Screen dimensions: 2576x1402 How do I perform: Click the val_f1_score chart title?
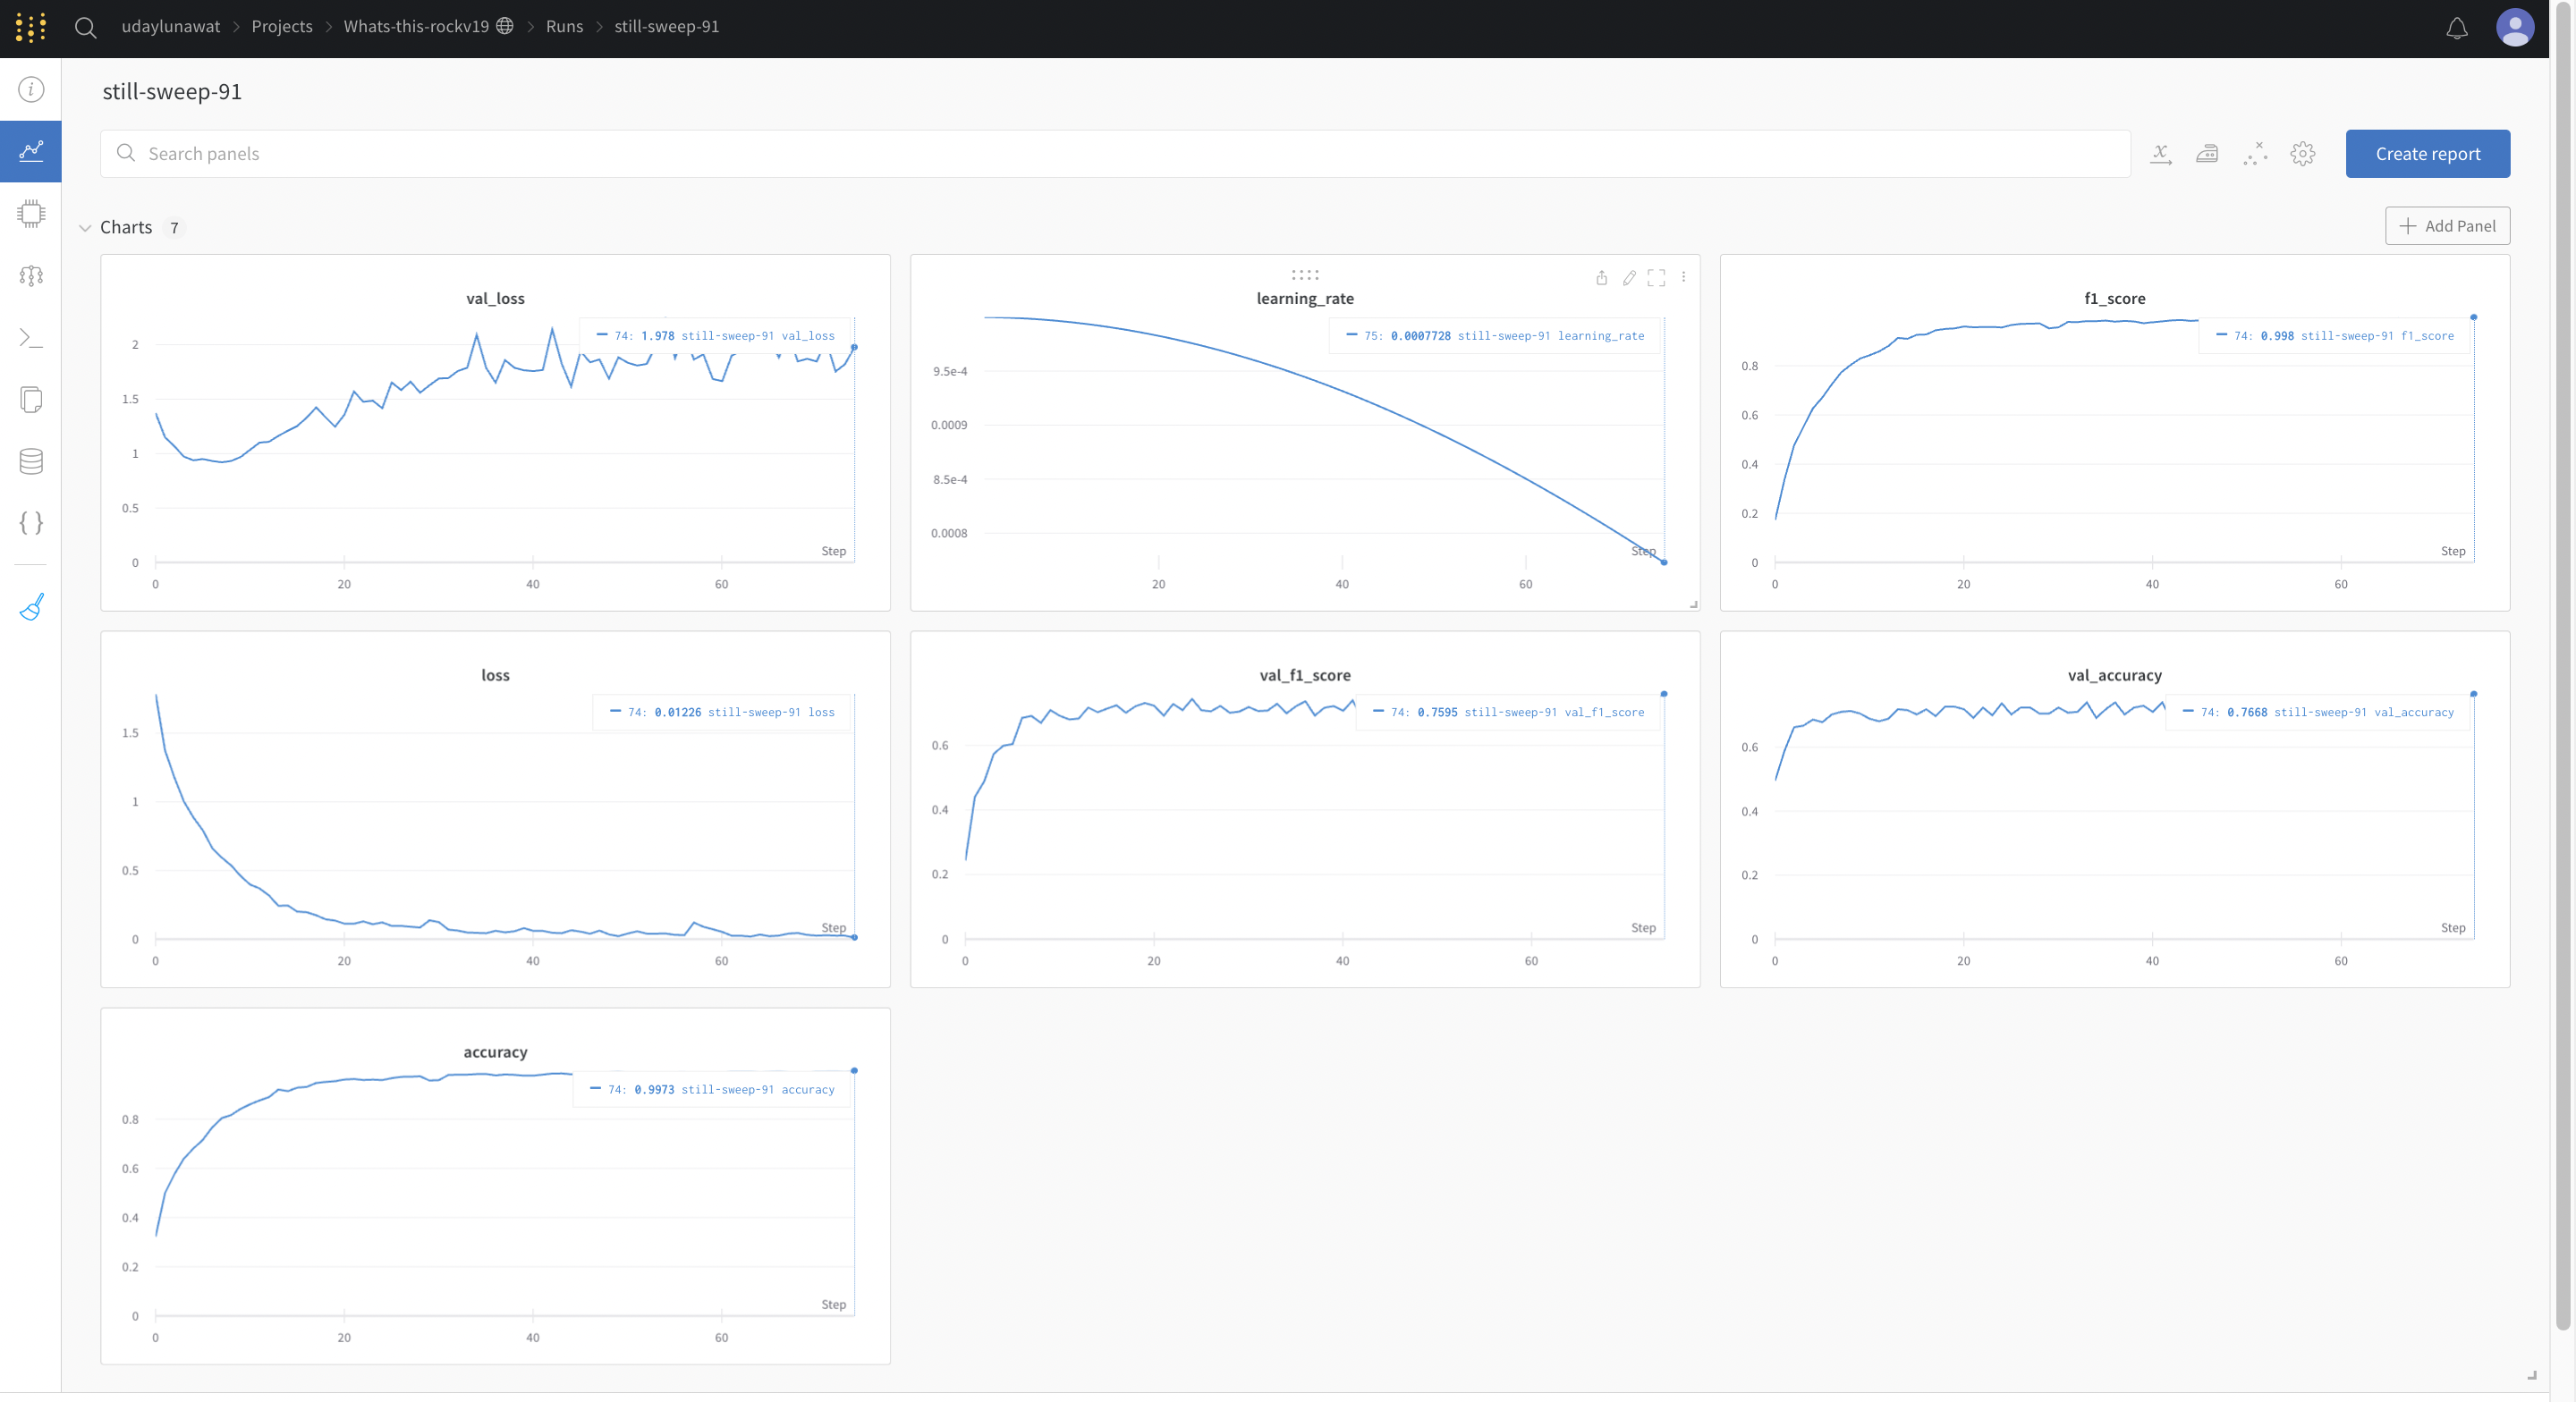coord(1305,675)
